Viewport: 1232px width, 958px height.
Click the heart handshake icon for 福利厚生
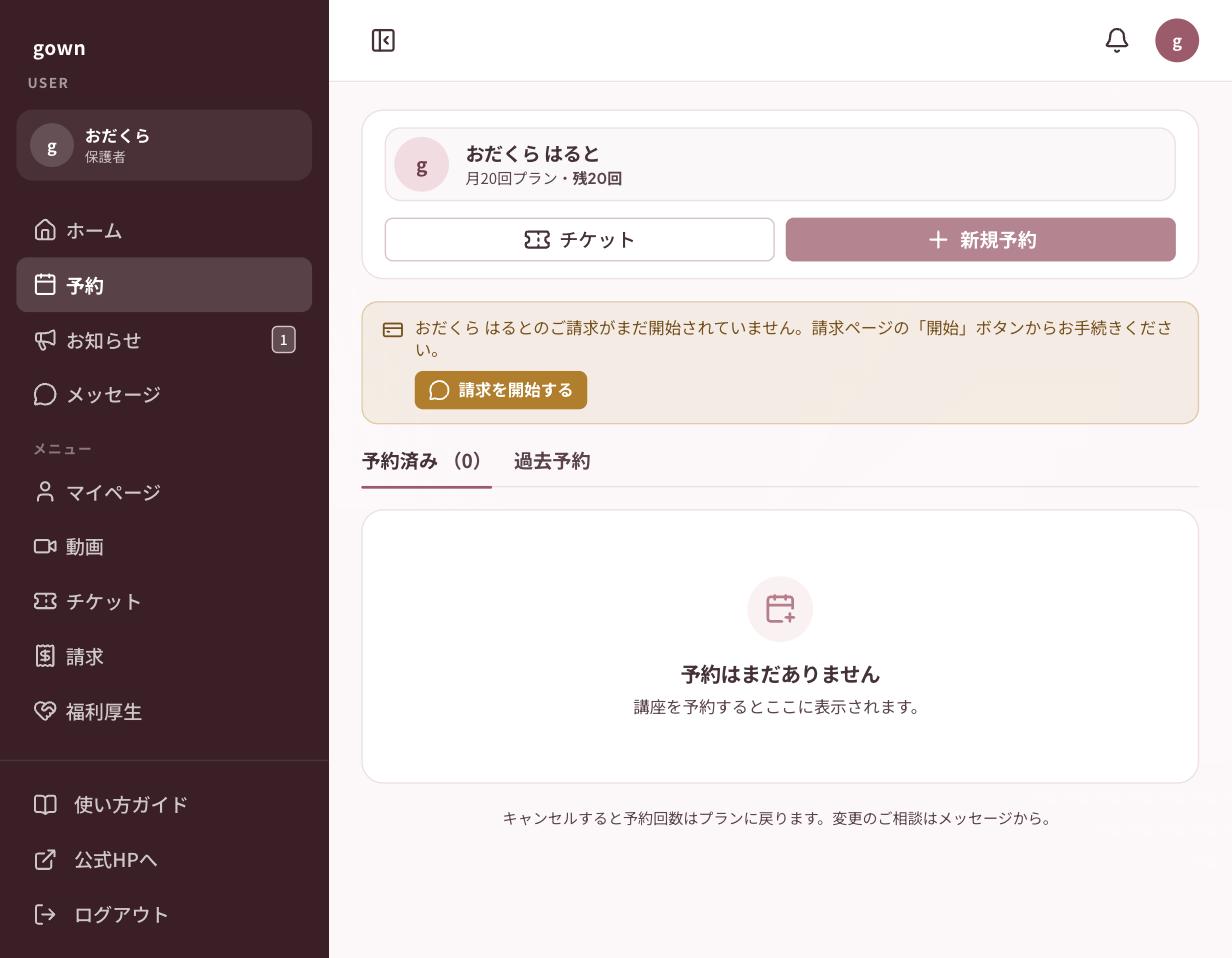coord(45,711)
